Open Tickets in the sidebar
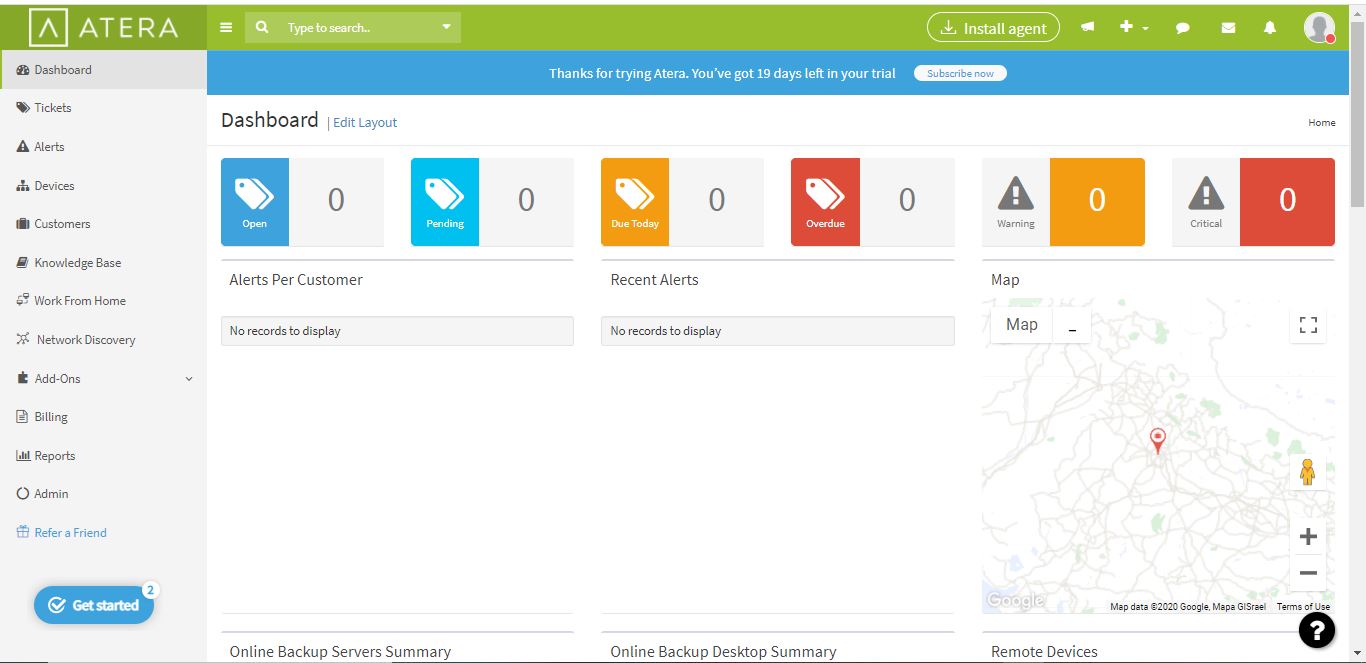The height and width of the screenshot is (663, 1366). pos(53,108)
